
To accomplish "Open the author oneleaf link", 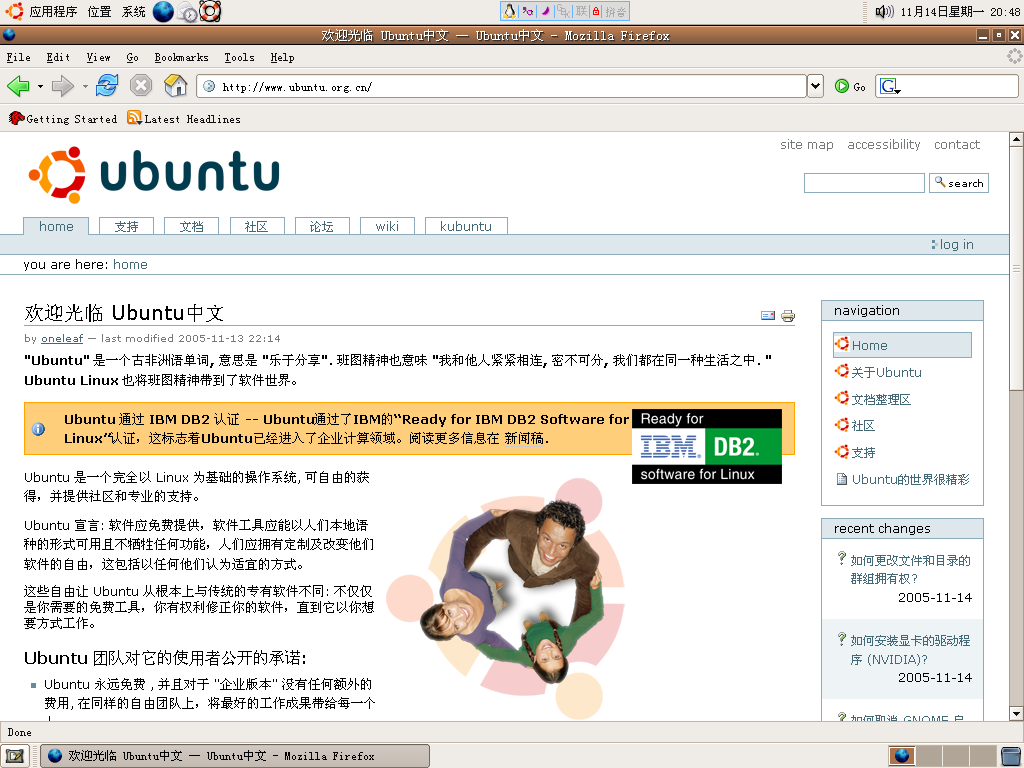I will pyautogui.click(x=62, y=338).
